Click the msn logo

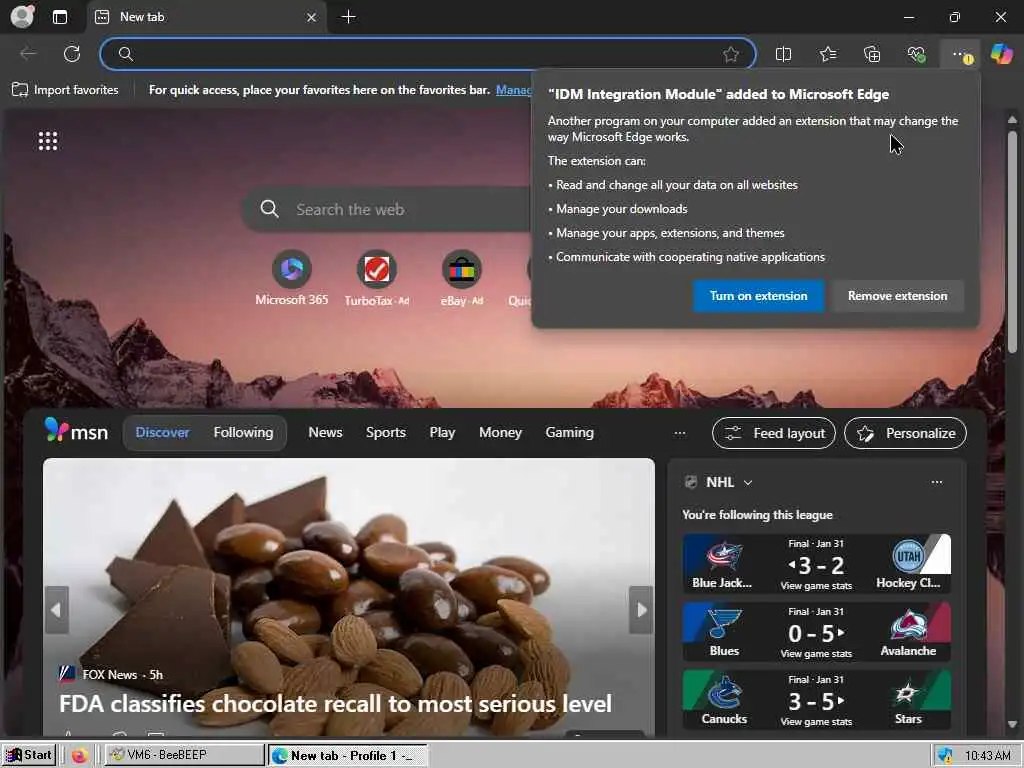pyautogui.click(x=76, y=431)
